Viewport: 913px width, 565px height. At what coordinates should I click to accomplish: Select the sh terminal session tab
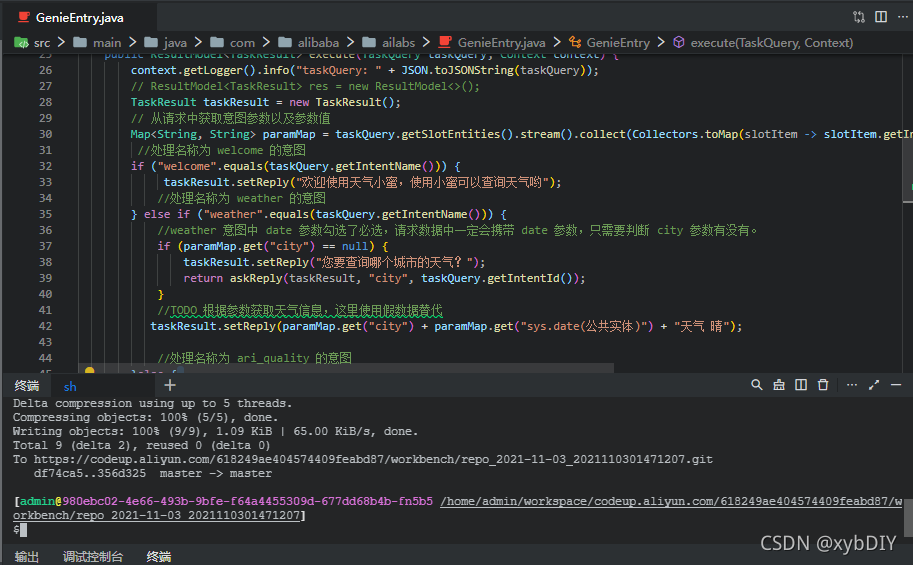coord(70,387)
